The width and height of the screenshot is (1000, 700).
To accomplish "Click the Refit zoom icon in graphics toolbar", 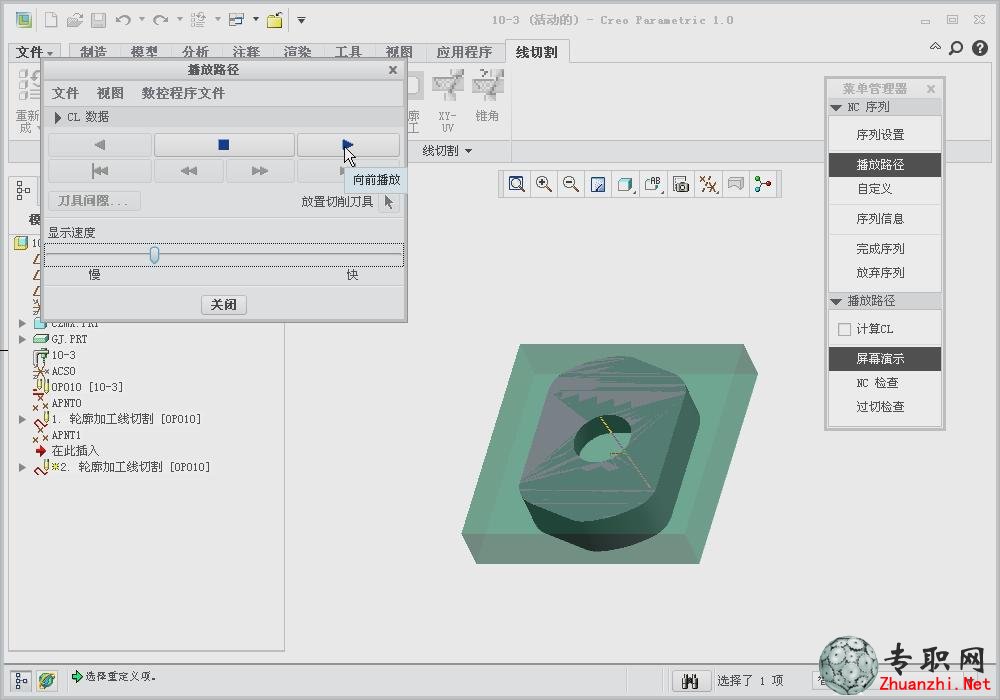I will click(x=517, y=185).
